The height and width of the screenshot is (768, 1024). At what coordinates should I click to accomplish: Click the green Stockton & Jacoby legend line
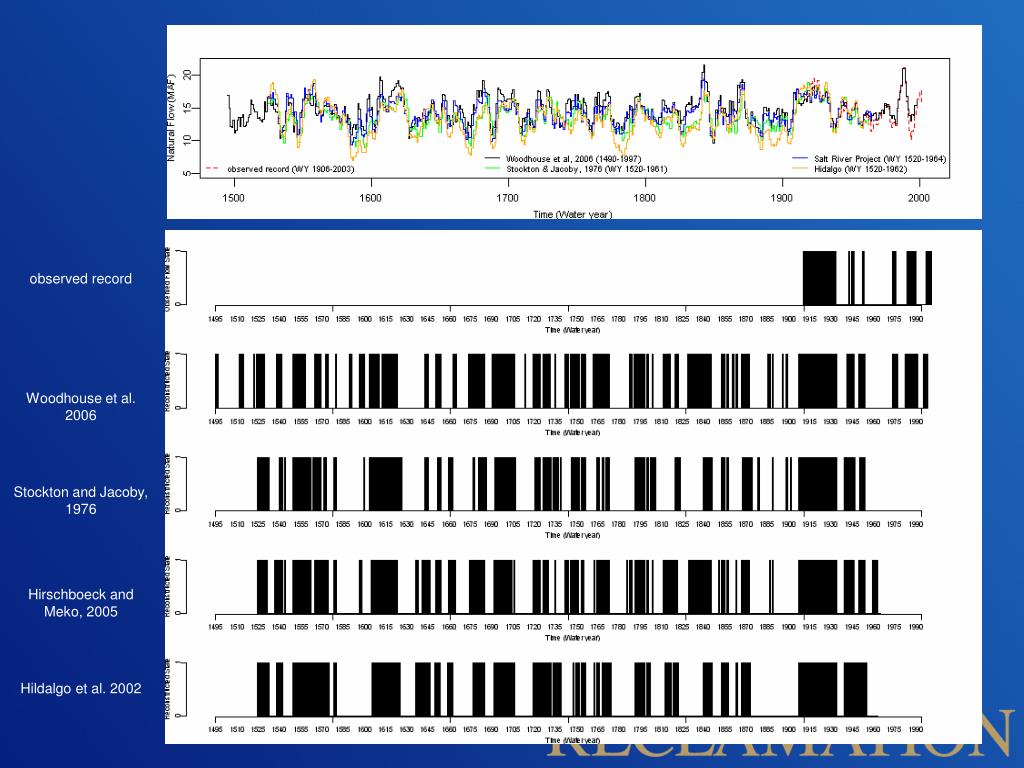[492, 169]
